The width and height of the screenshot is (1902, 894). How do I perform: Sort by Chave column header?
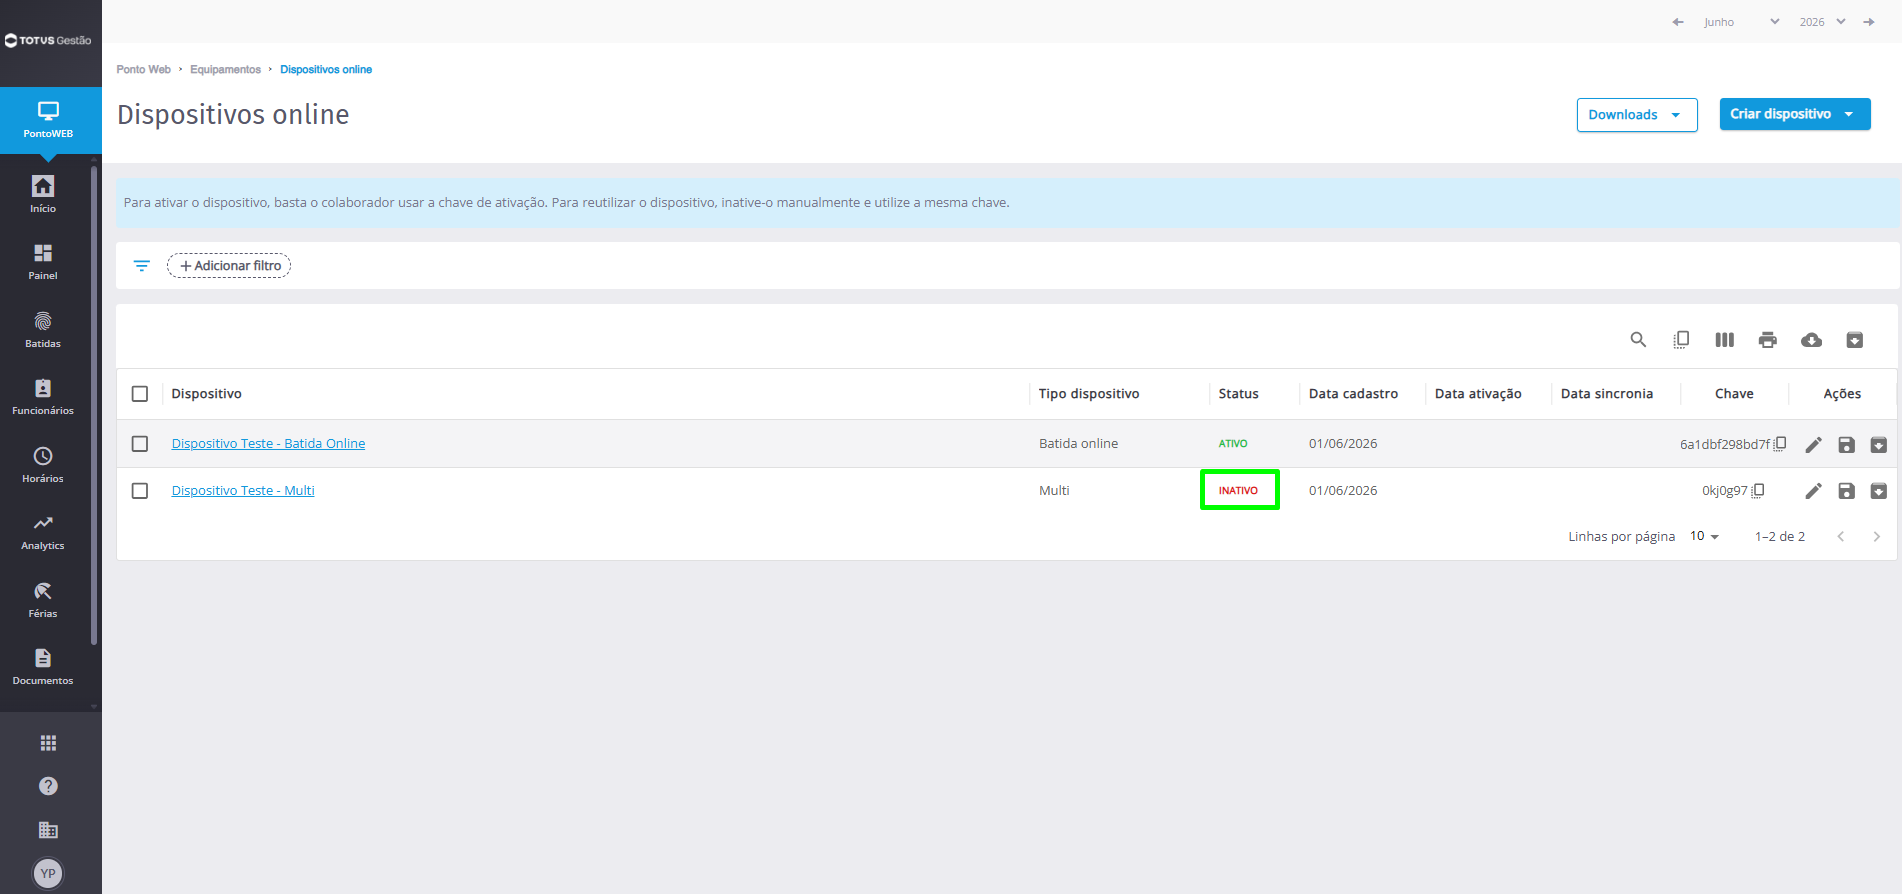(x=1734, y=394)
